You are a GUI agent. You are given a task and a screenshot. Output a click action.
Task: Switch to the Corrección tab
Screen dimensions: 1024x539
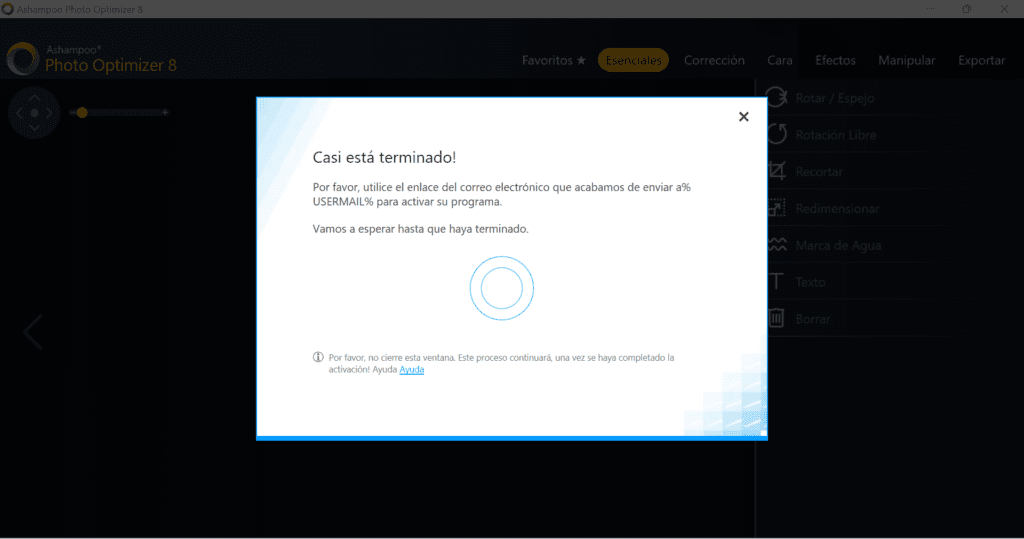click(x=714, y=60)
